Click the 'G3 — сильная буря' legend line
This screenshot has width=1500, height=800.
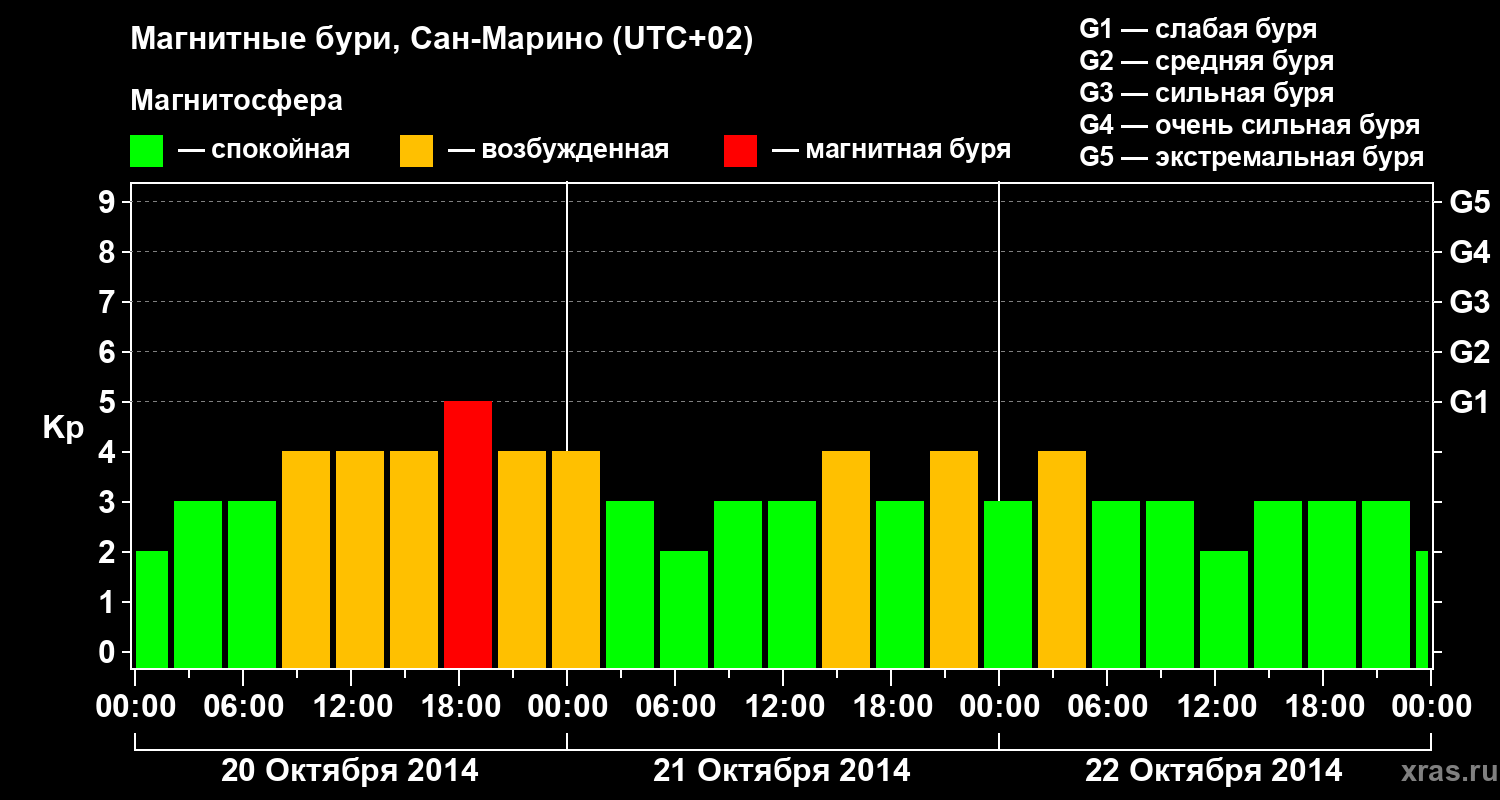pos(1206,93)
